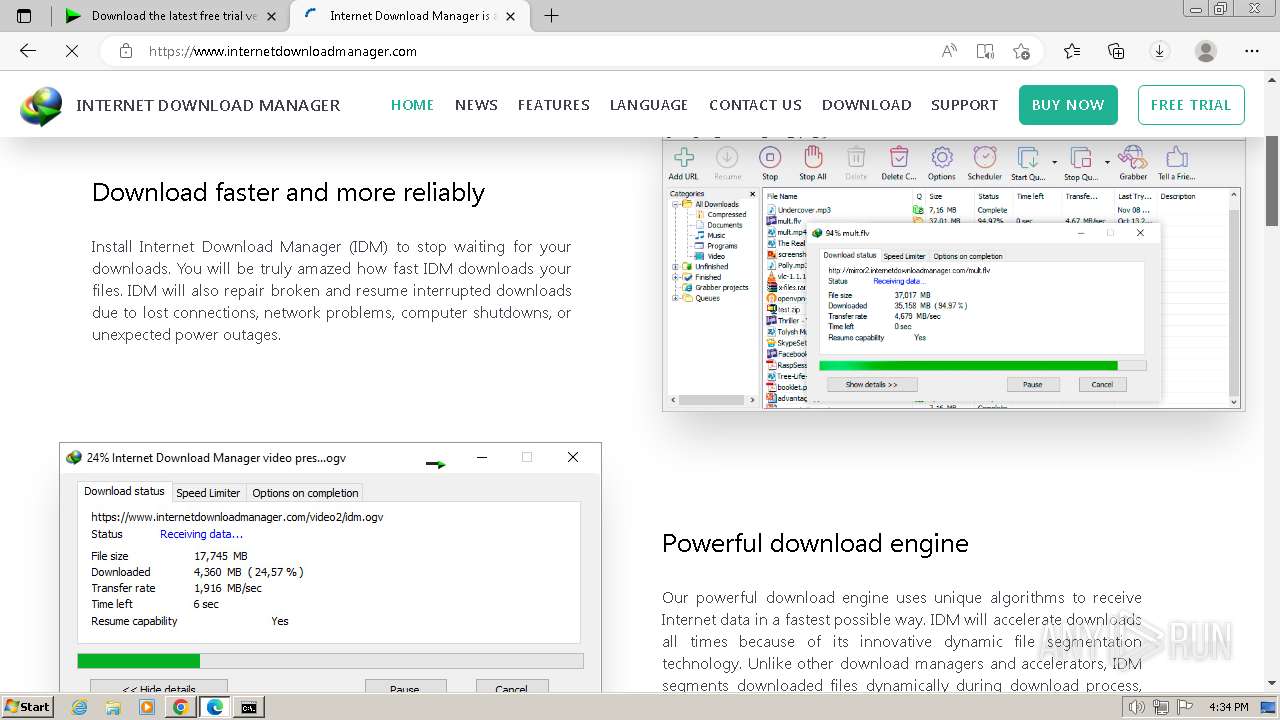This screenshot has height=720, width=1280.
Task: Click the INTERNET DOWNLOAD MANAGER site title
Action: click(x=208, y=105)
